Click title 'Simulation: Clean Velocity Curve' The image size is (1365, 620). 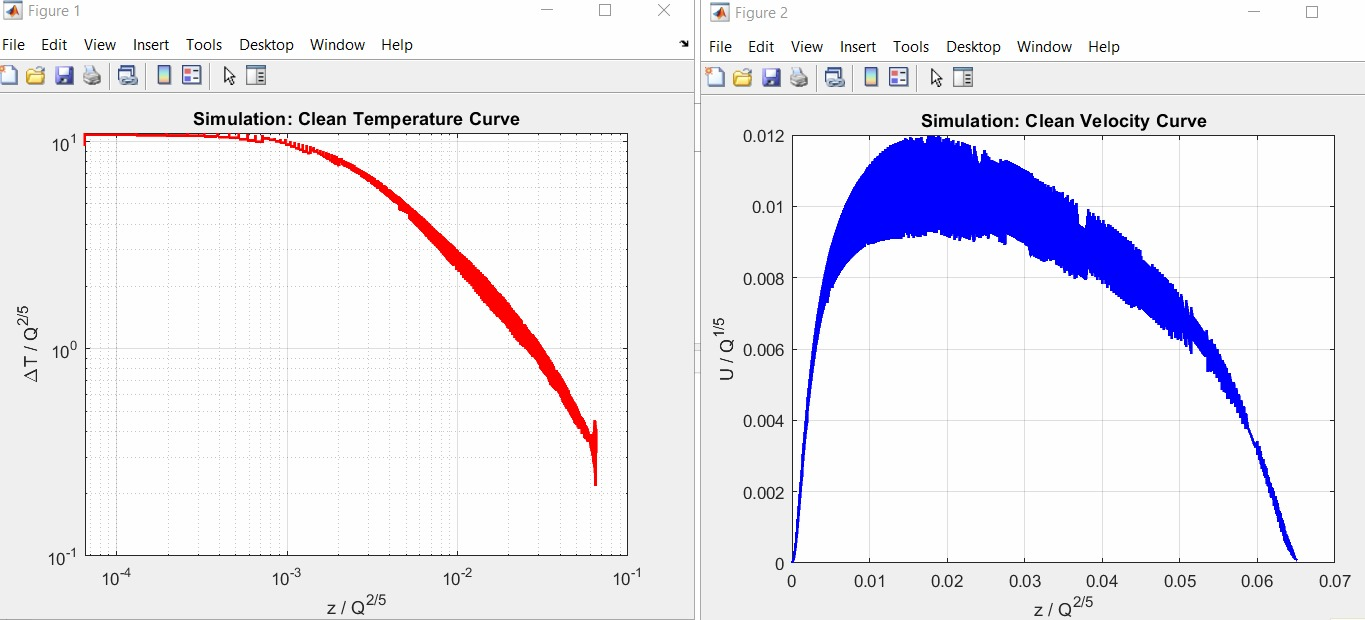[x=1064, y=121]
